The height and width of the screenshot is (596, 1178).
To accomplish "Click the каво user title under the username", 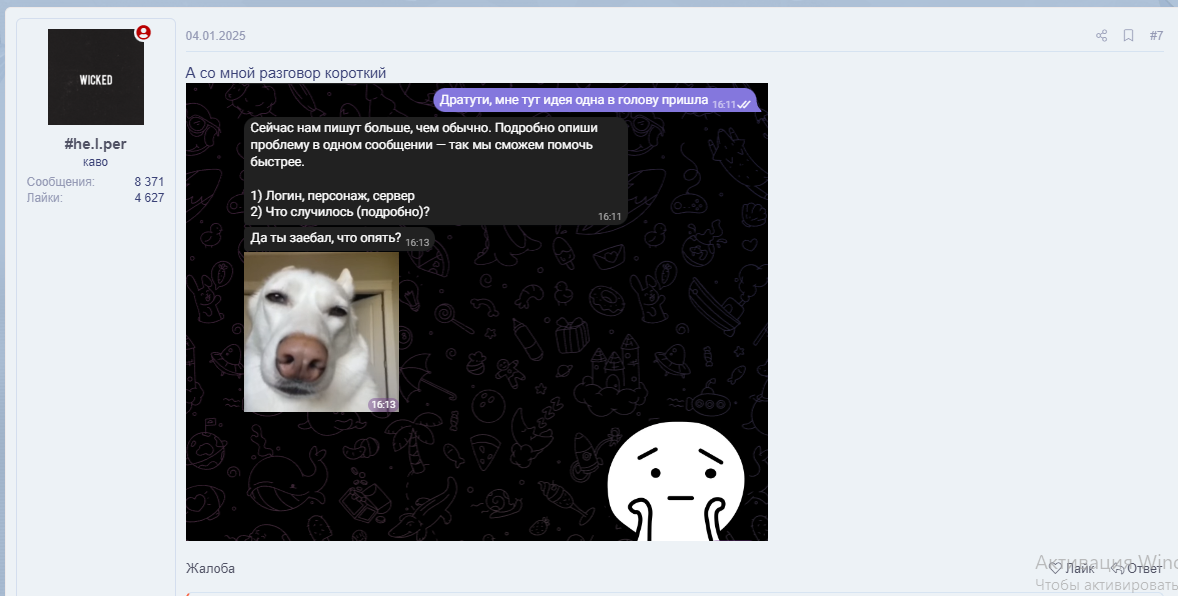I will click(x=95, y=161).
